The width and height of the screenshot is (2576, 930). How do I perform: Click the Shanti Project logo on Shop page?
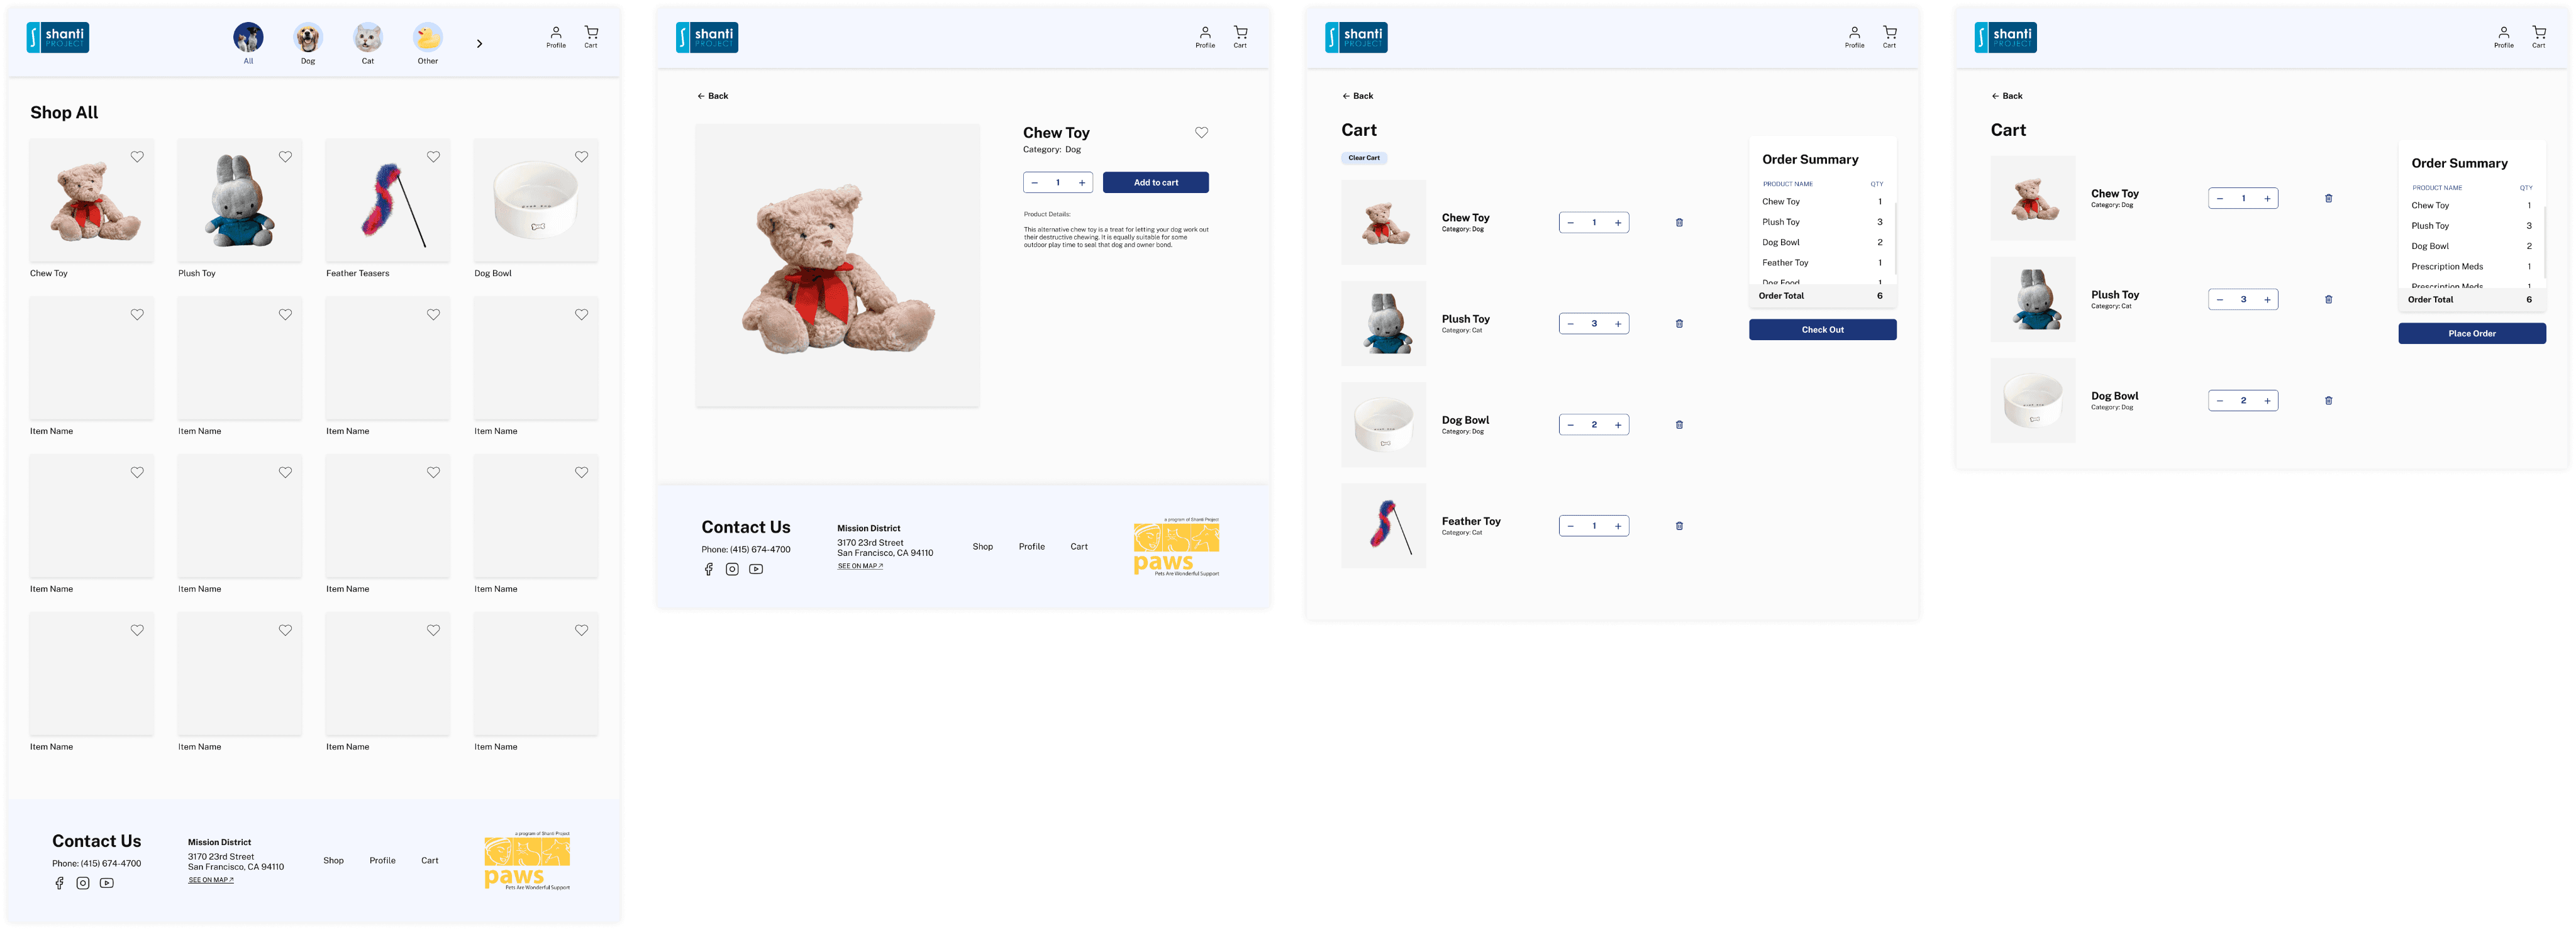[58, 37]
